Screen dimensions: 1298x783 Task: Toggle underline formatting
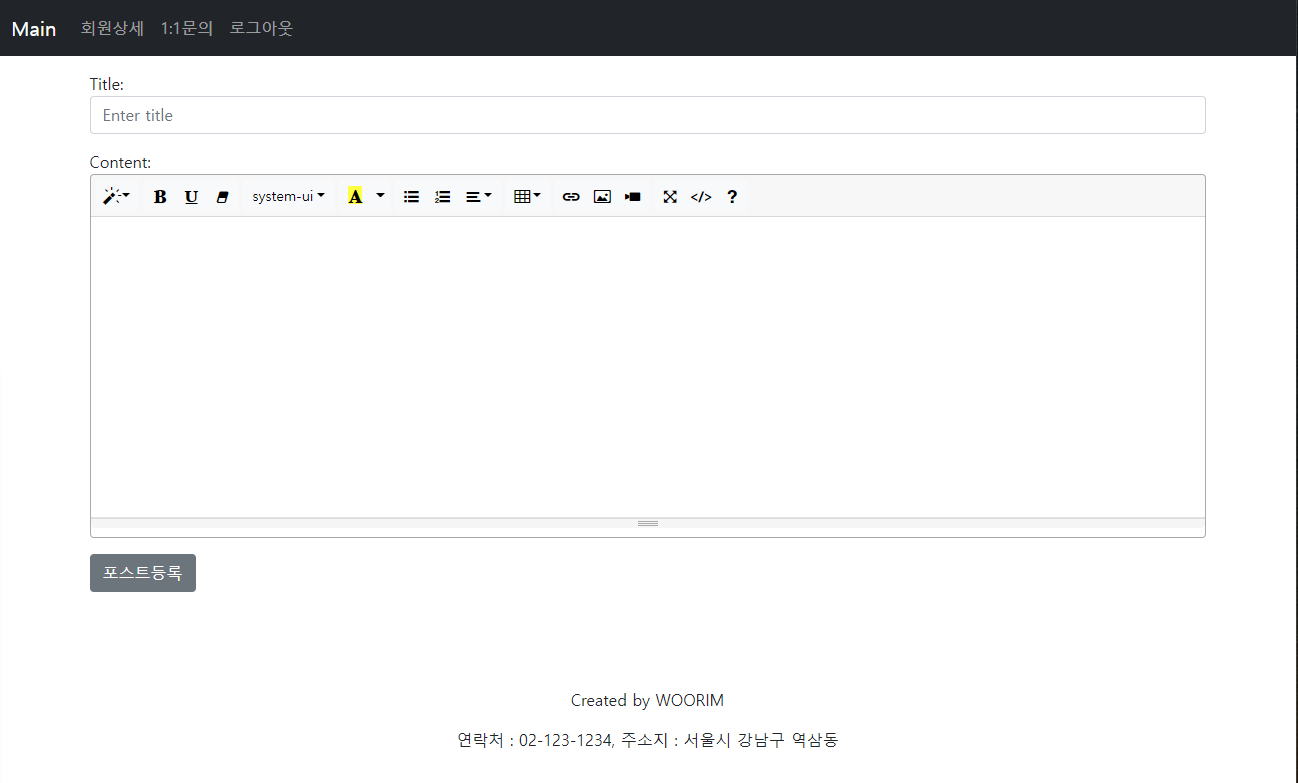(x=191, y=196)
